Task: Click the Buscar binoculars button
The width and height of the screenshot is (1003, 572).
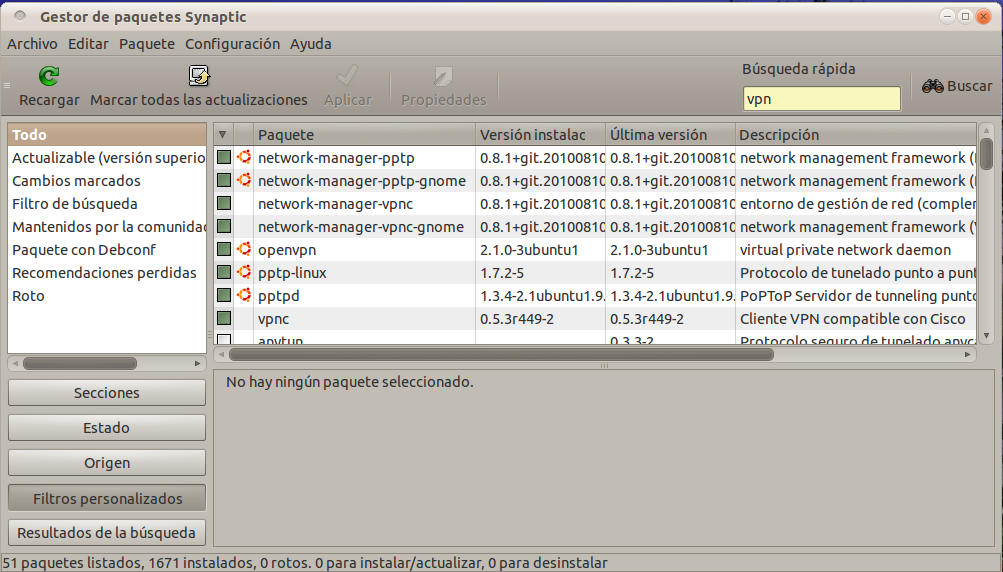Action: click(957, 86)
